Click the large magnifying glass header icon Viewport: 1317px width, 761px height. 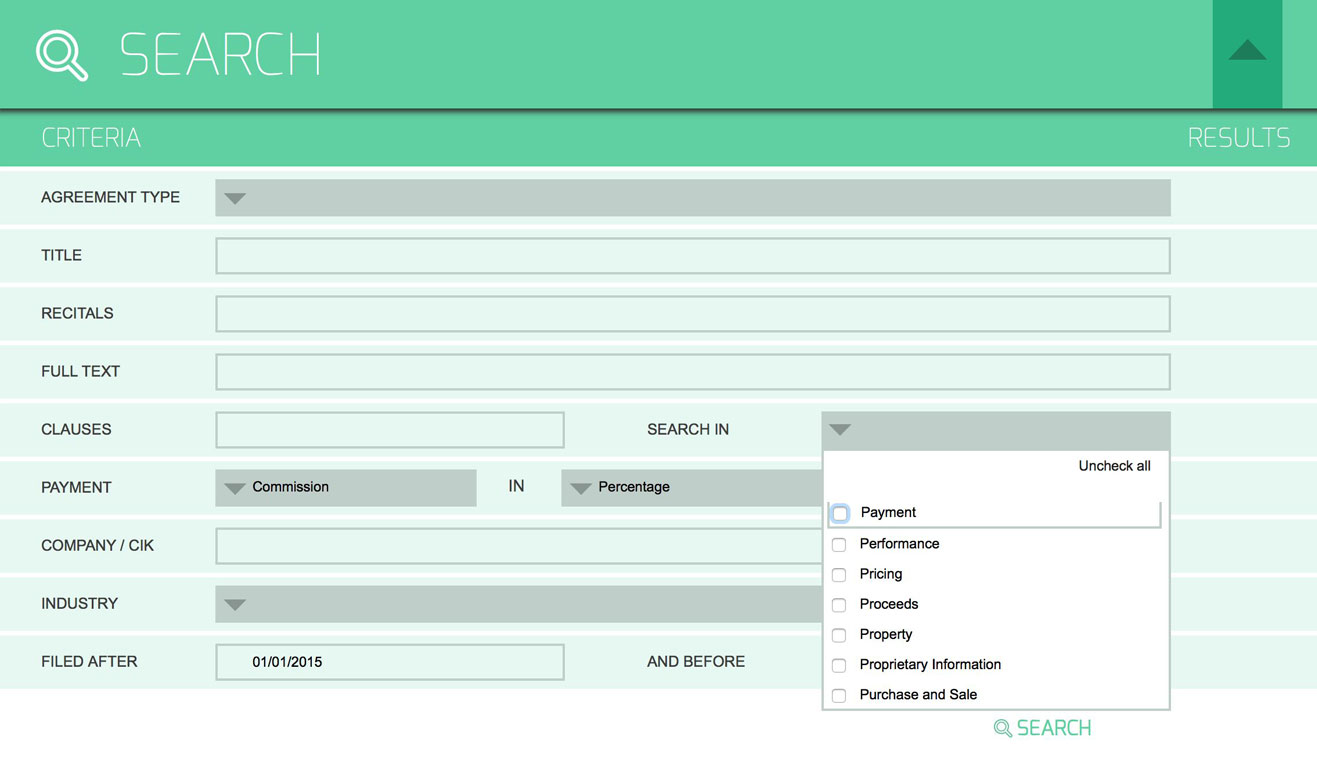coord(62,54)
